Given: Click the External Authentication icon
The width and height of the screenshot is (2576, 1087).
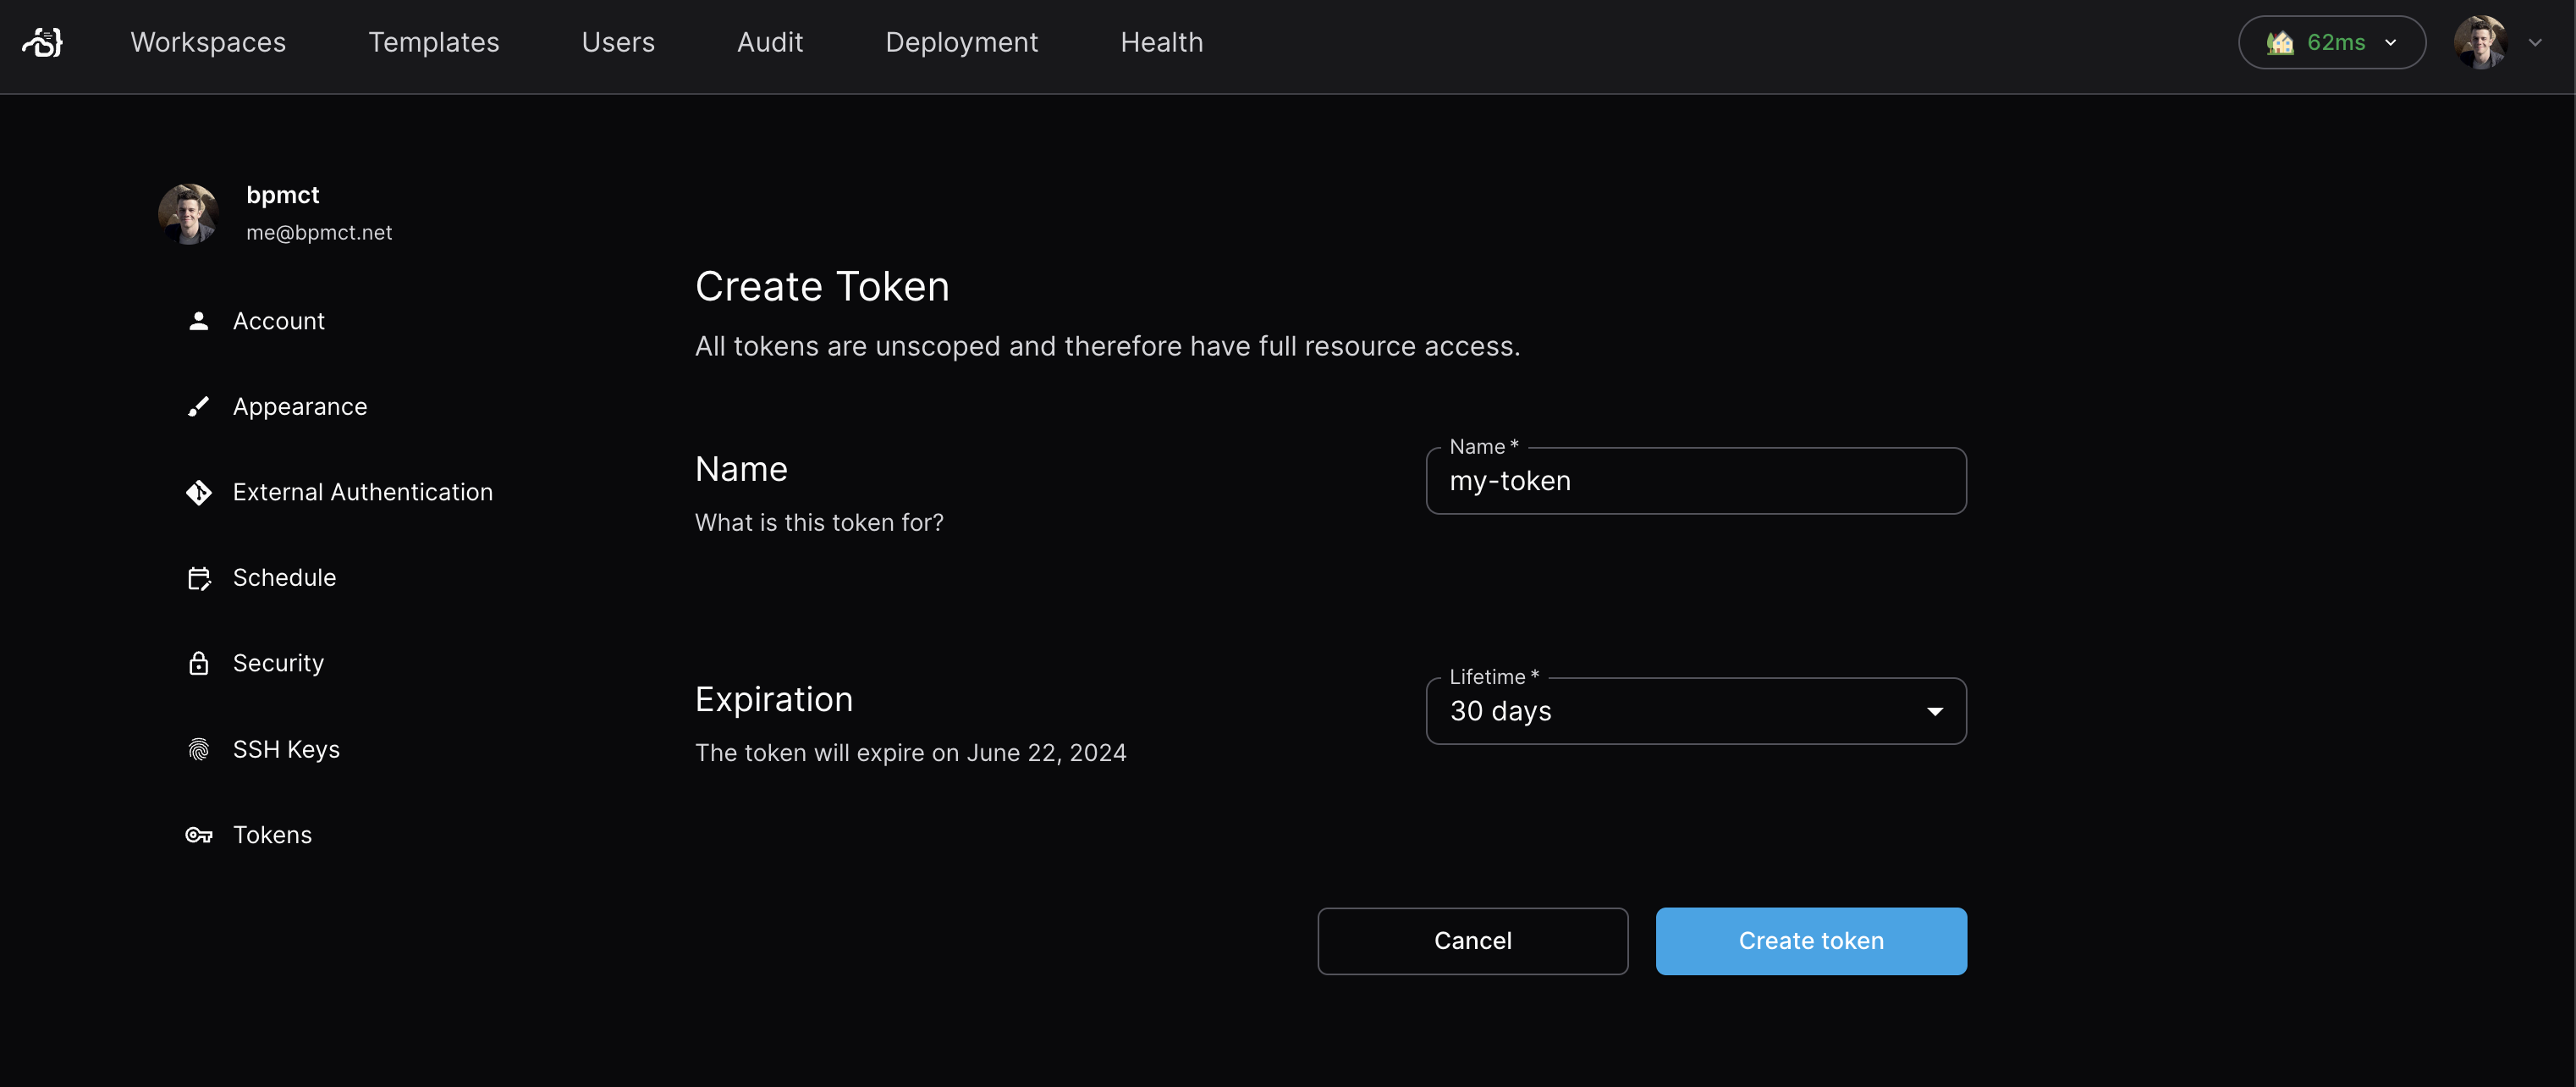Looking at the screenshot, I should coord(199,492).
